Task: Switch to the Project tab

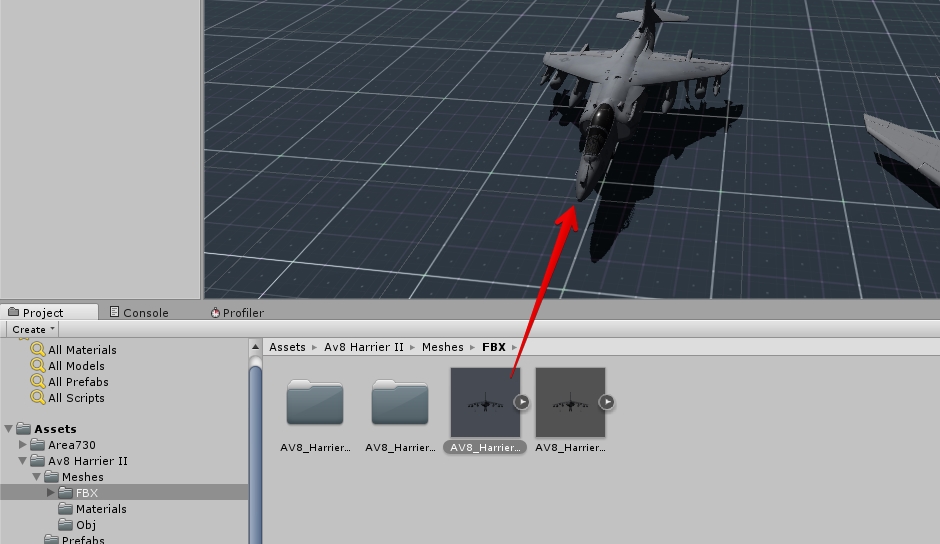Action: click(49, 312)
